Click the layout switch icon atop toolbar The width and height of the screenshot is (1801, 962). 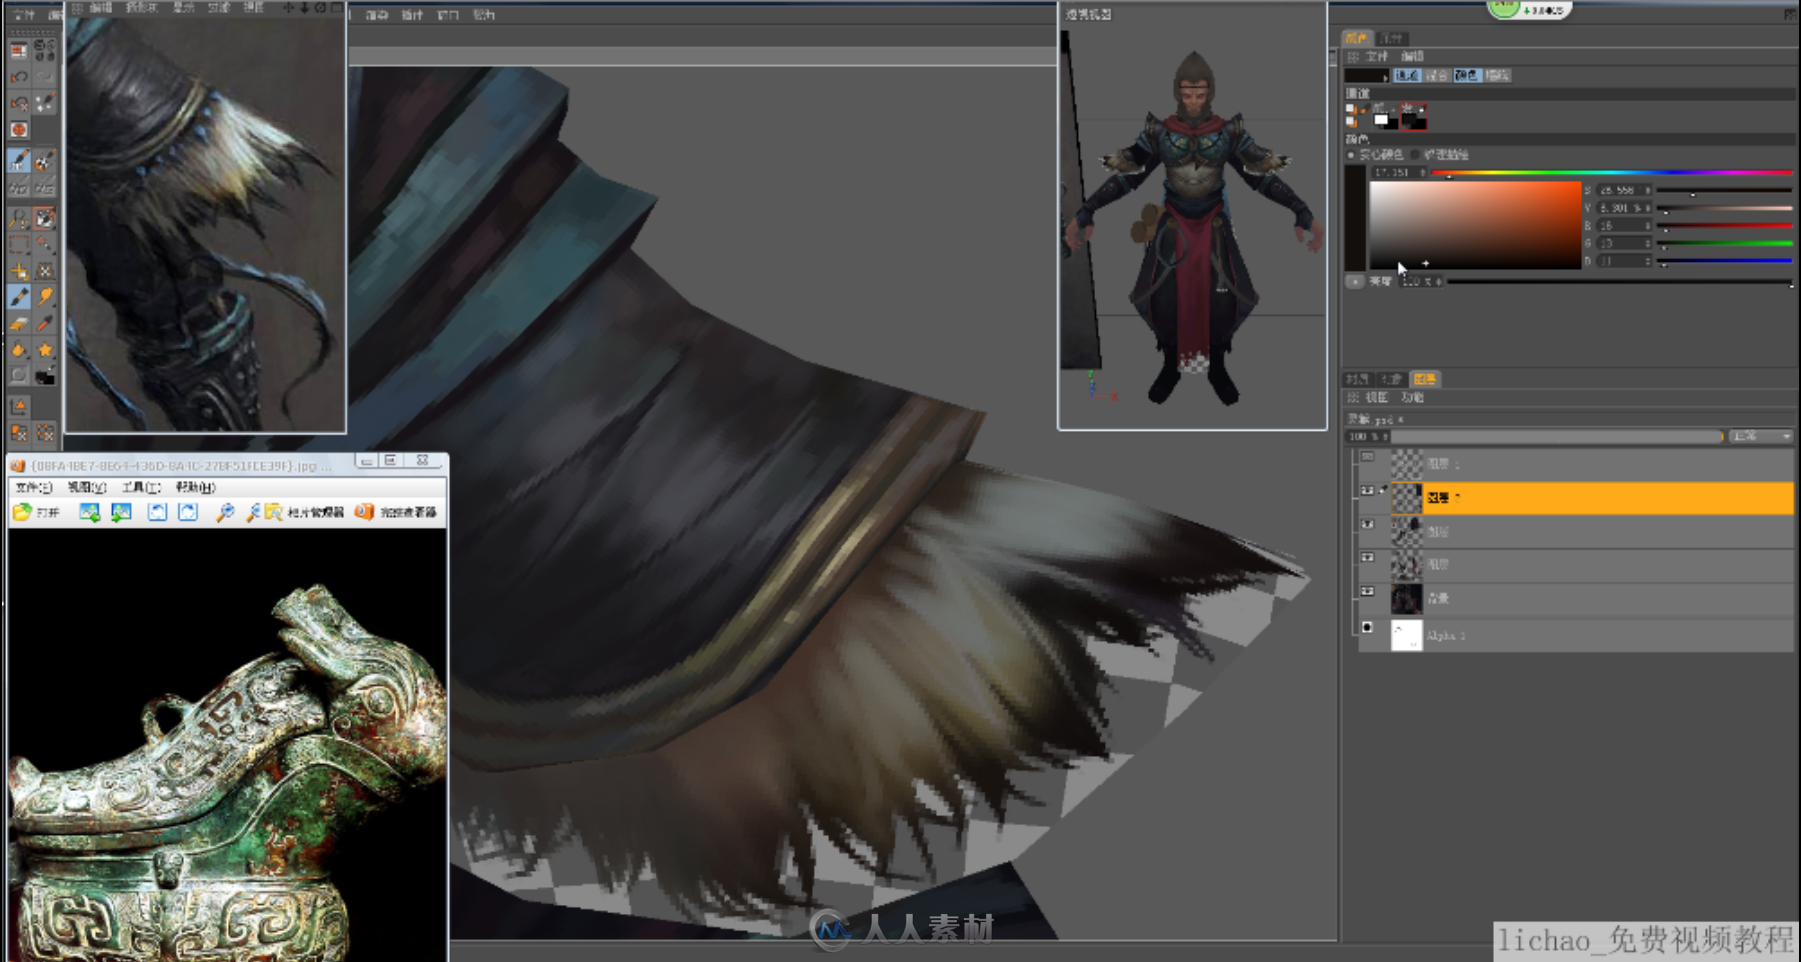[19, 50]
